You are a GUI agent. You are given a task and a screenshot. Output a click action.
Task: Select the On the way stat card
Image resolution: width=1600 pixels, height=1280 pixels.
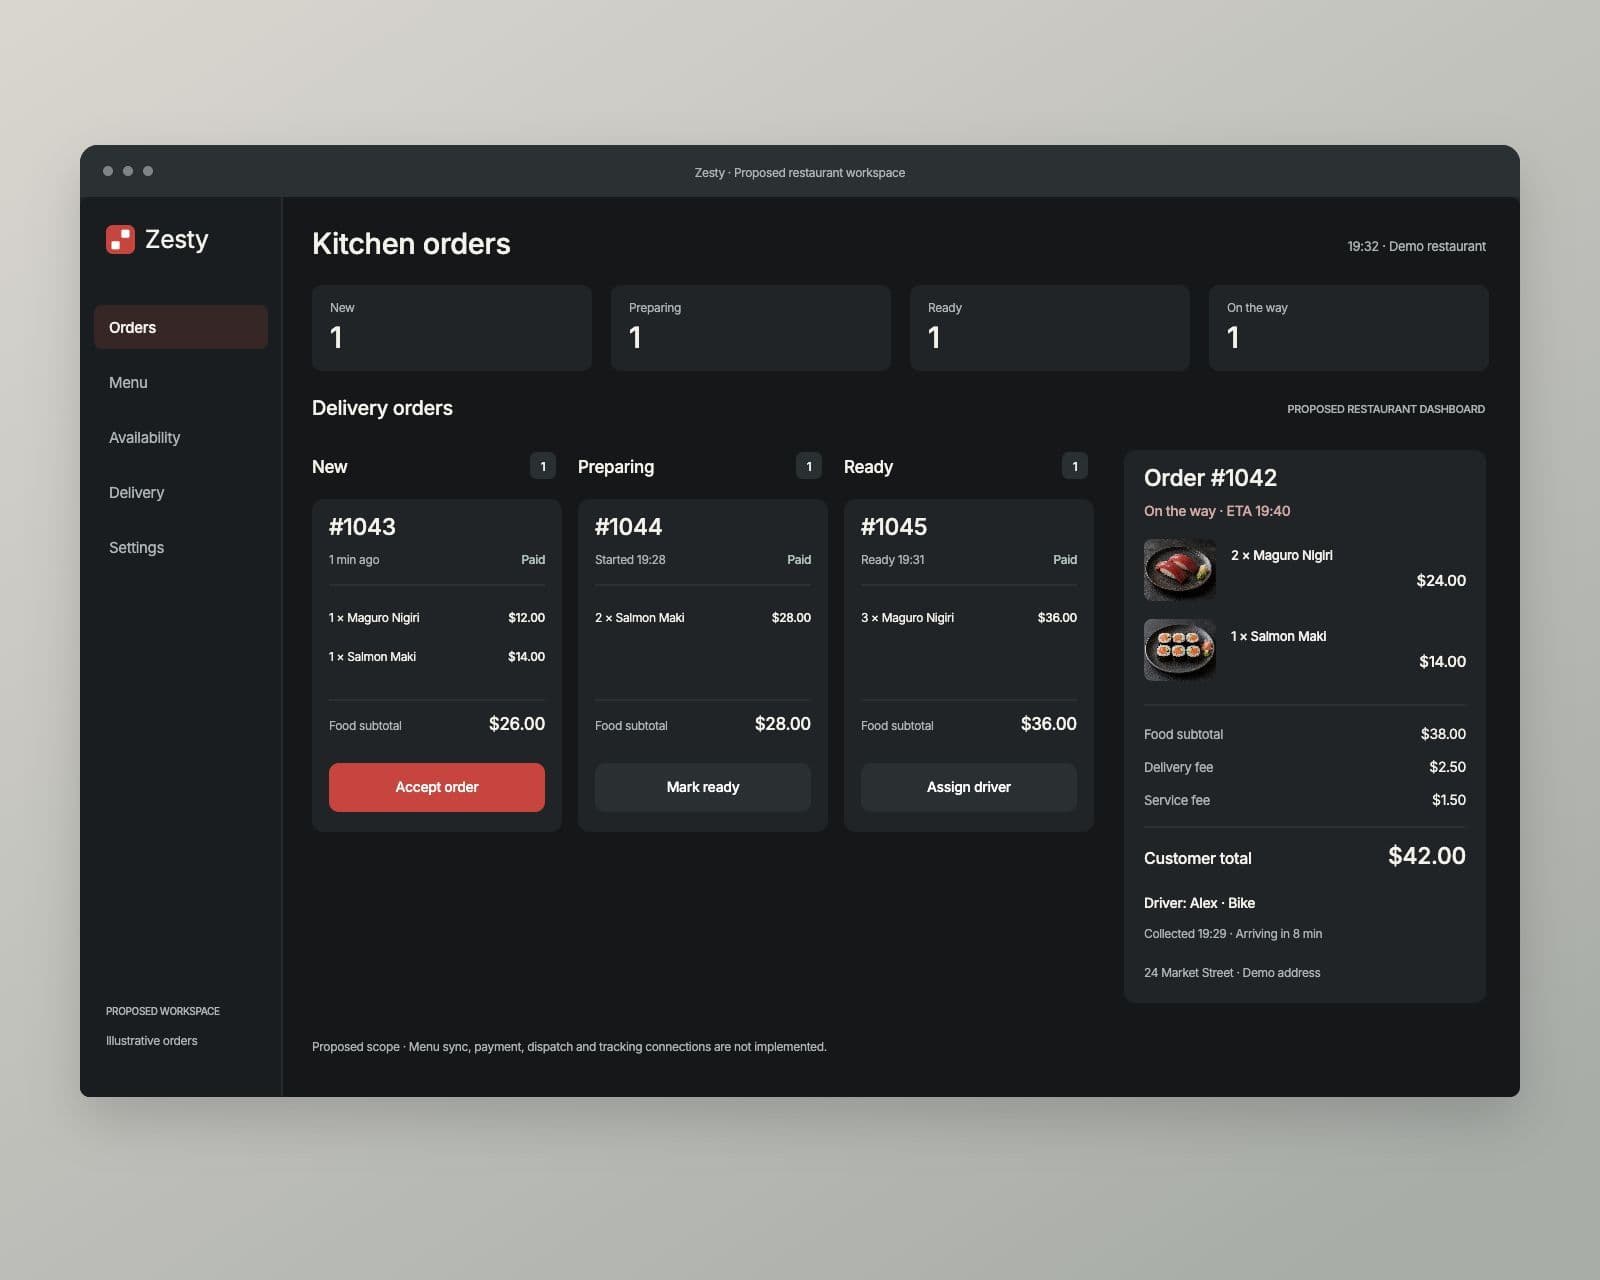(1349, 328)
